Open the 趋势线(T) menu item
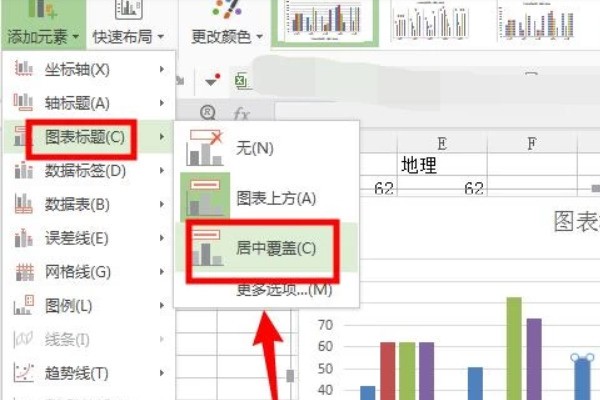 (x=89, y=373)
